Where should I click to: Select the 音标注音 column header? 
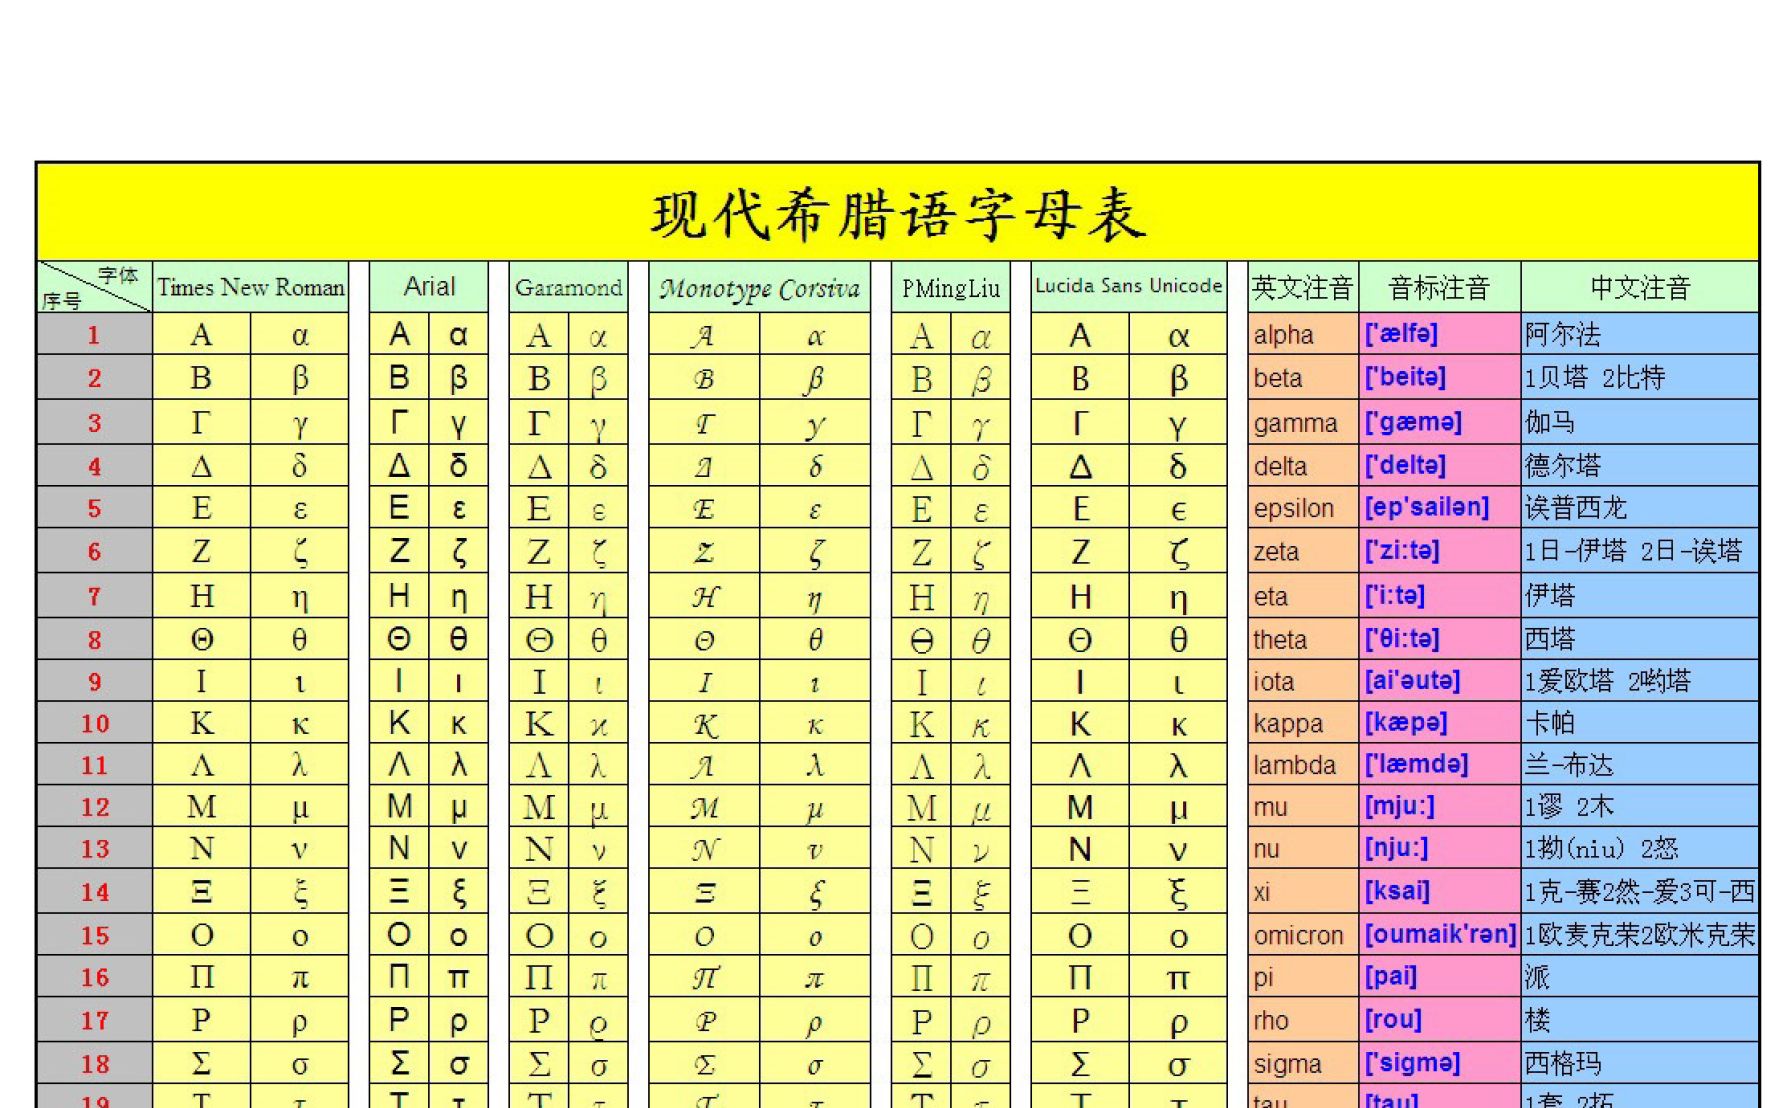[x=1440, y=288]
